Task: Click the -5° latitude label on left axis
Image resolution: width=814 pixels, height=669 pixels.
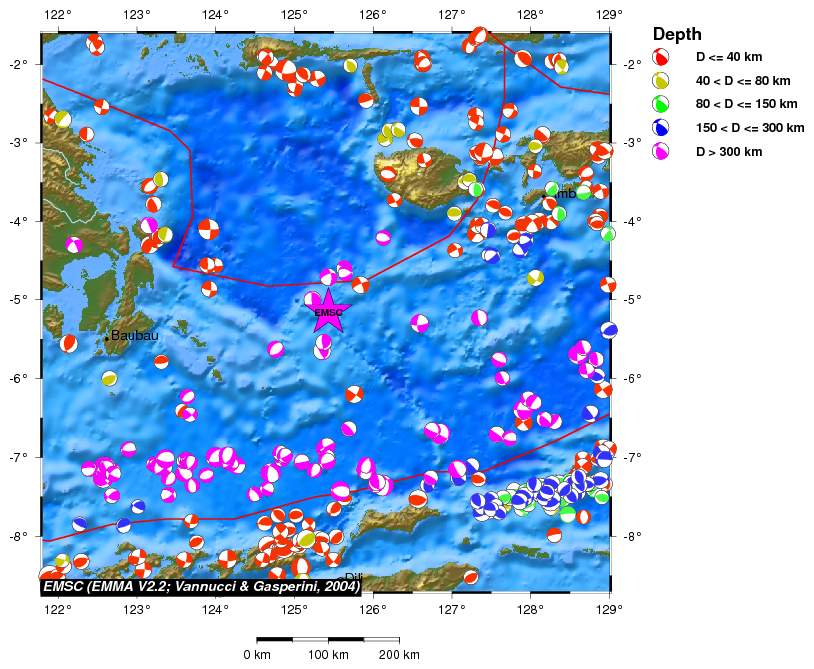Action: (22, 299)
